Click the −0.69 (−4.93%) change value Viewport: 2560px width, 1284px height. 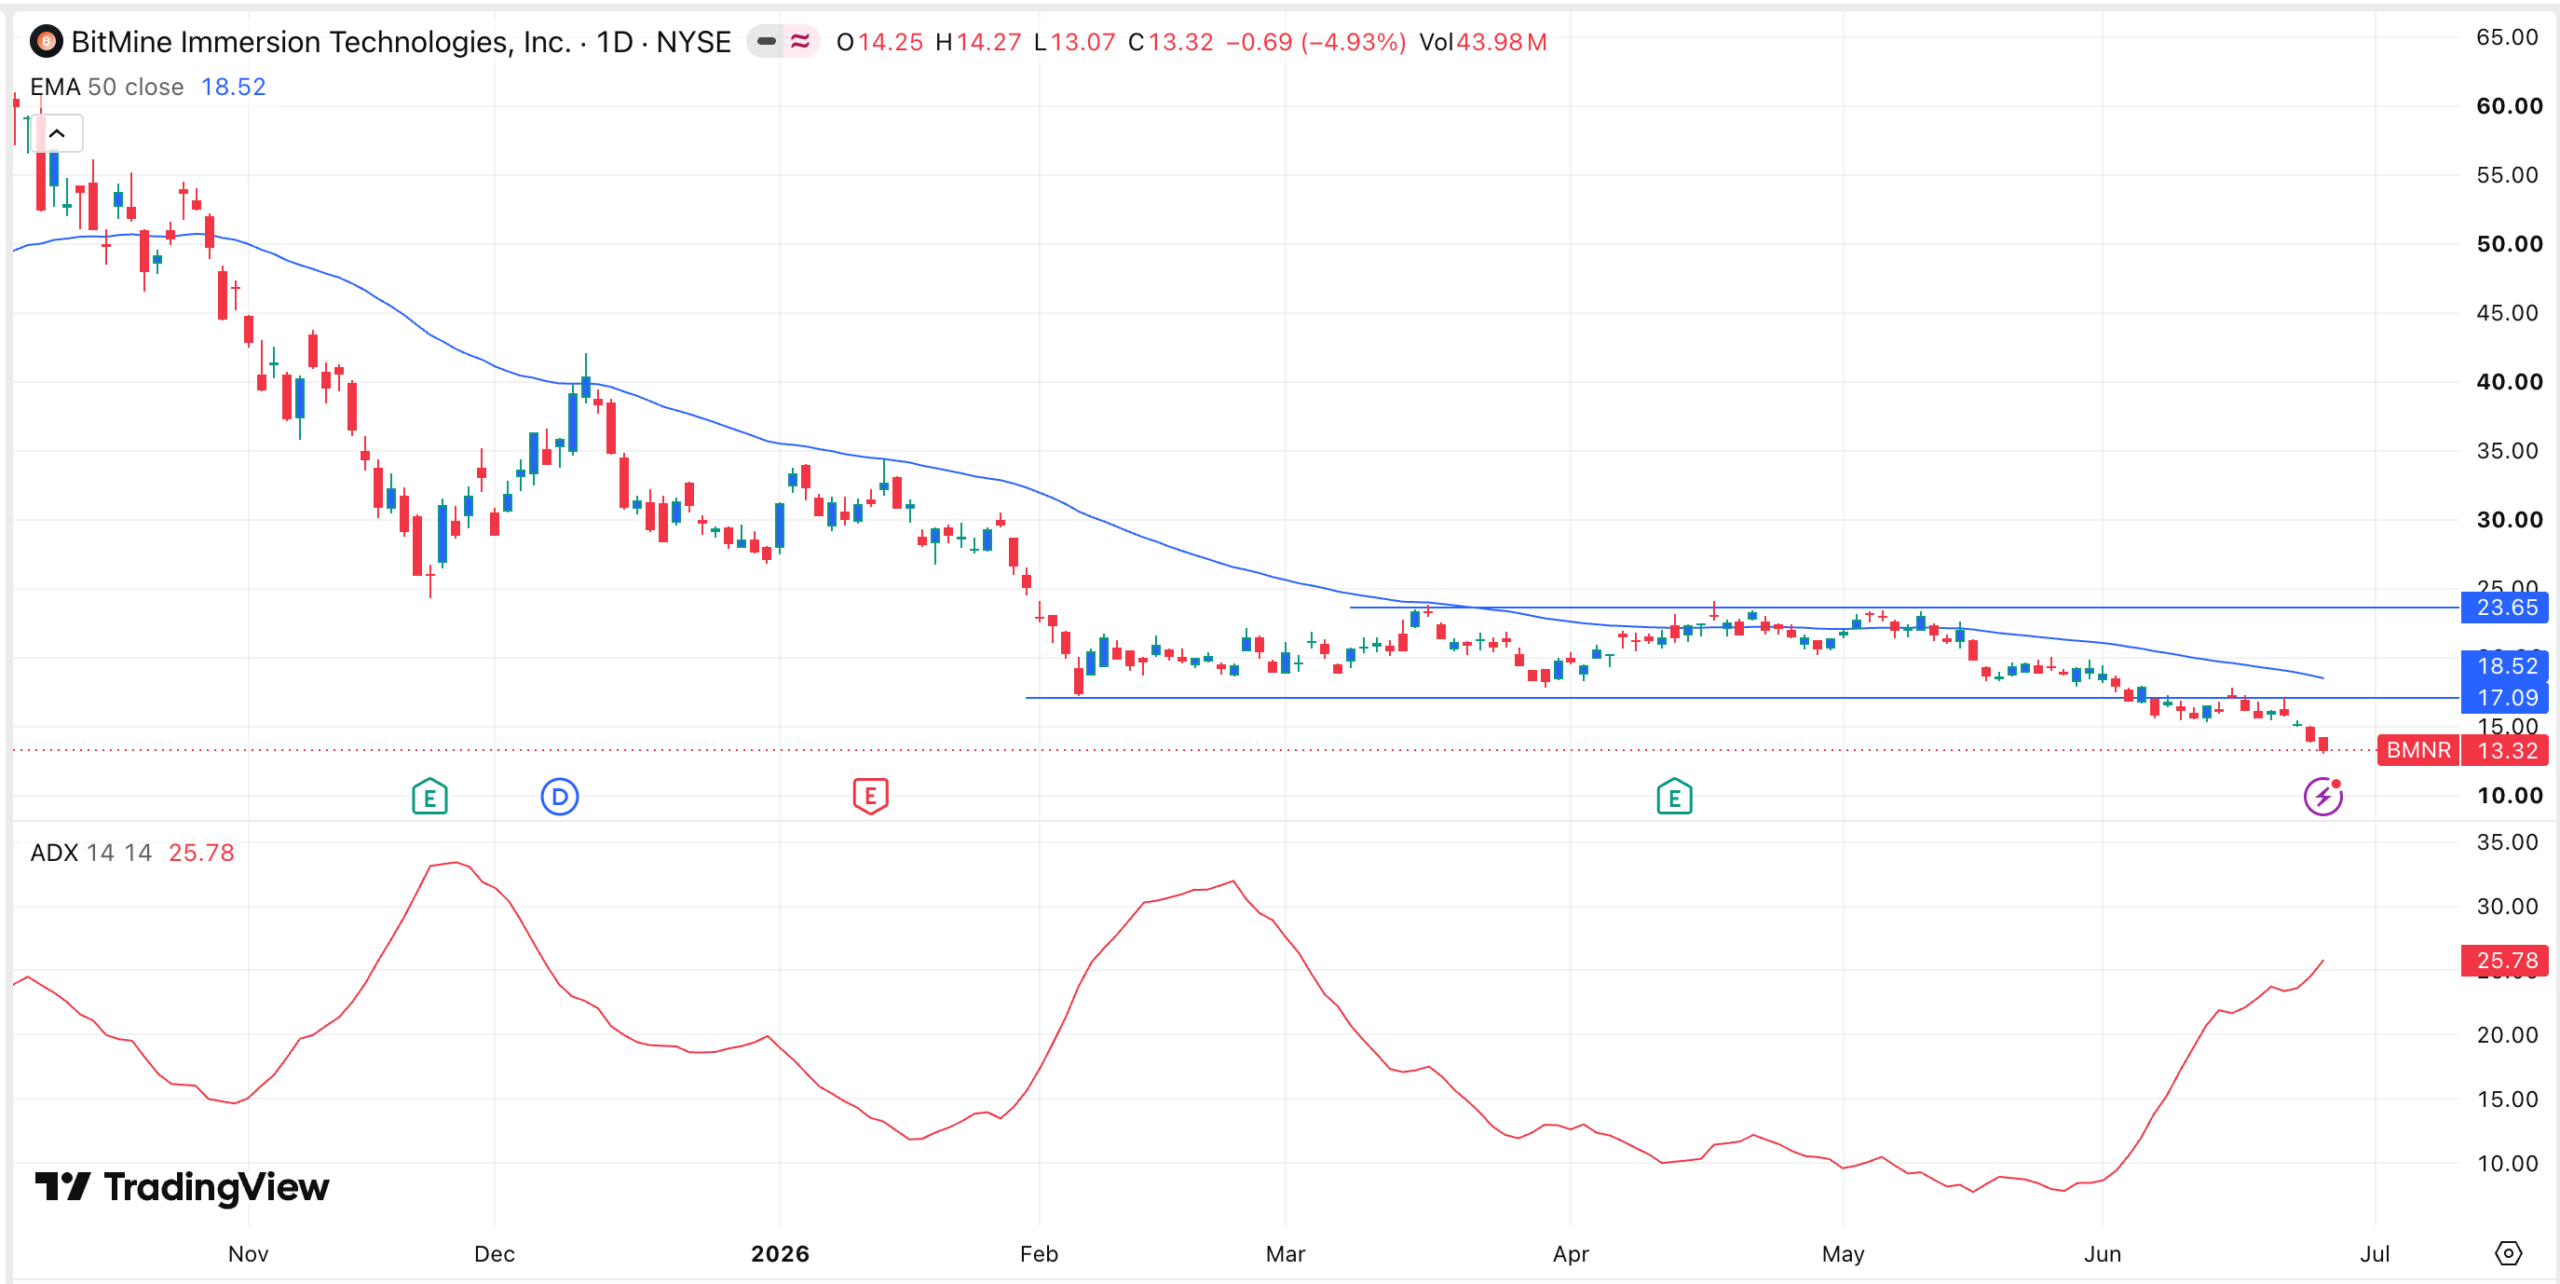pos(1316,42)
